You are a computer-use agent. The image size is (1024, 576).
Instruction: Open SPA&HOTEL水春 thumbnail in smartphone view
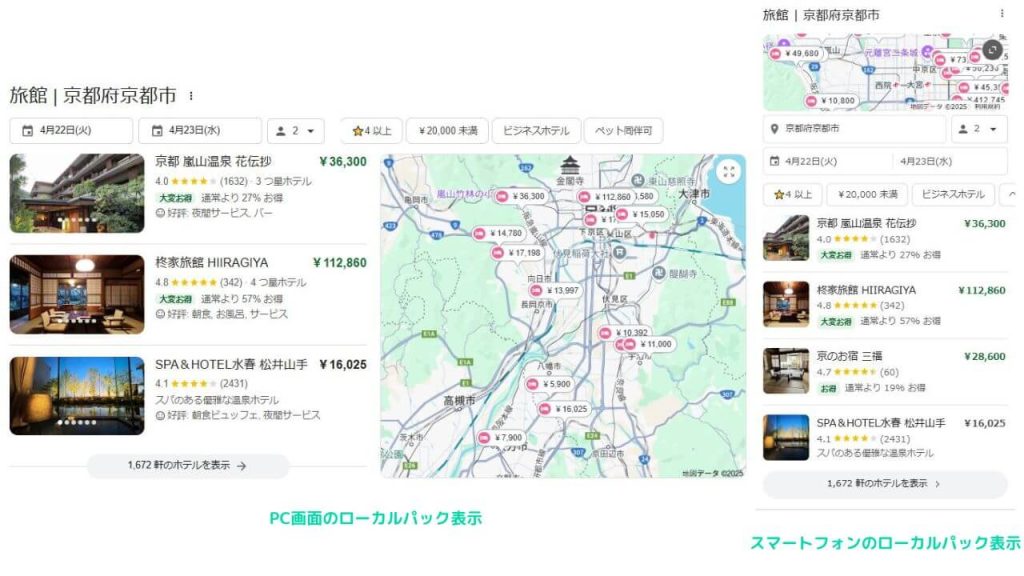tap(786, 438)
